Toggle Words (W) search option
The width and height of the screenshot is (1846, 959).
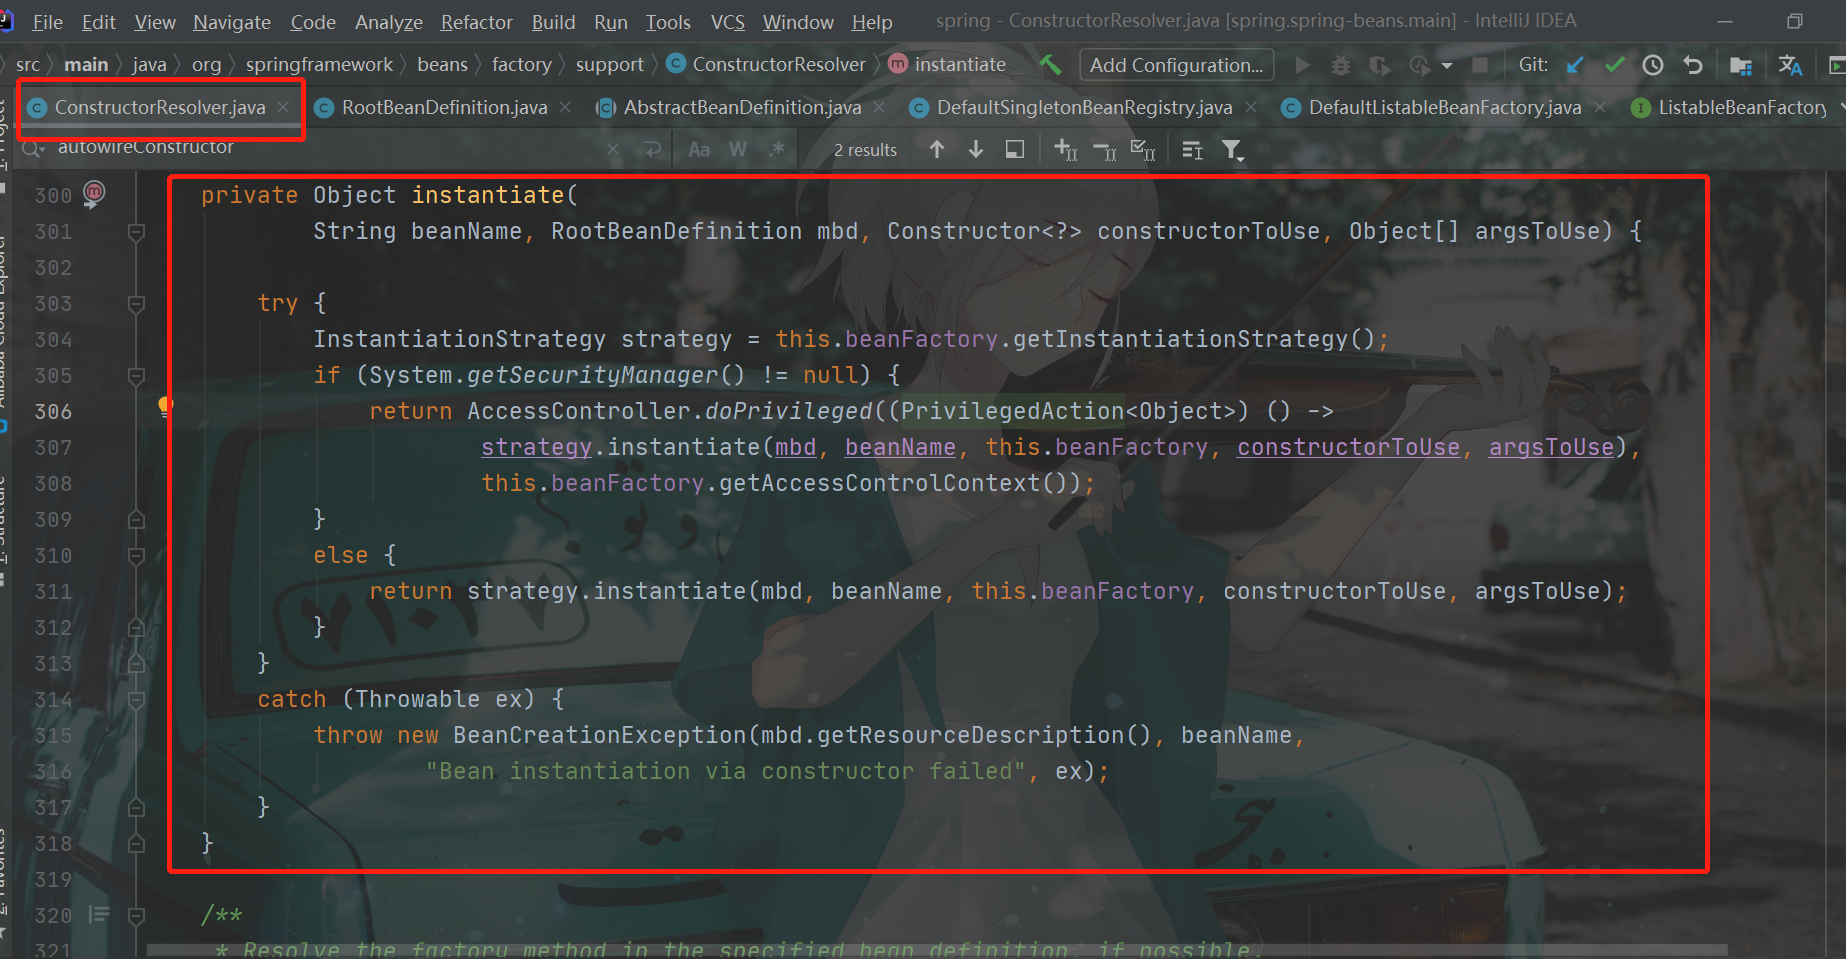[x=738, y=149]
